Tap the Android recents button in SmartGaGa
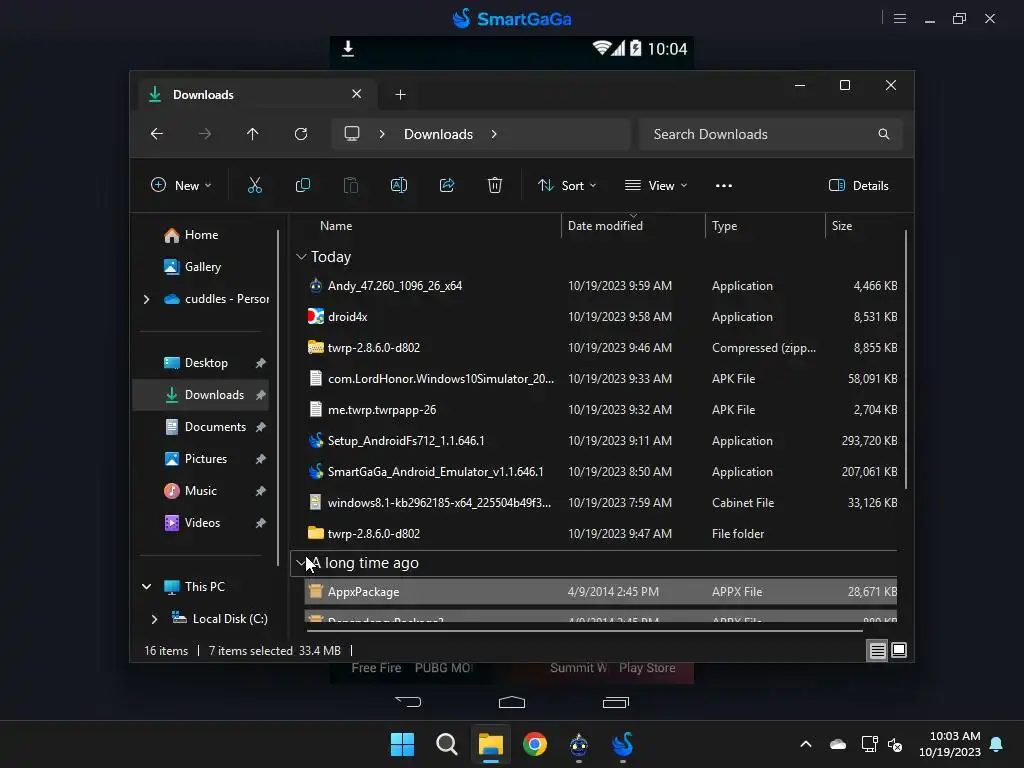The height and width of the screenshot is (768, 1024). click(x=616, y=702)
